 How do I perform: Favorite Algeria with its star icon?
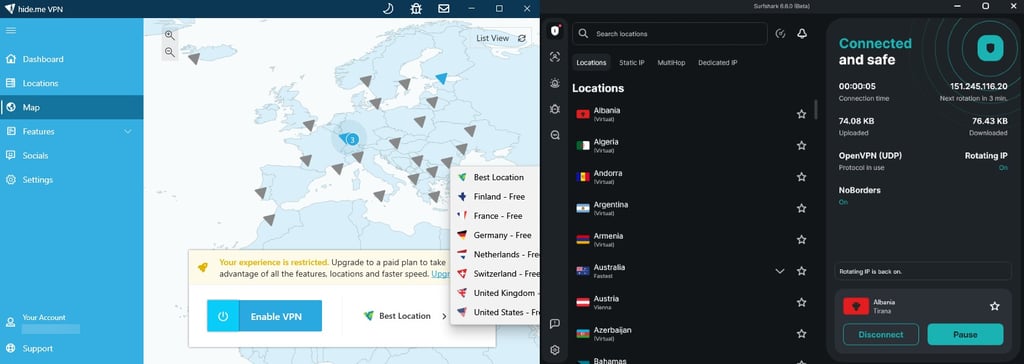(801, 146)
